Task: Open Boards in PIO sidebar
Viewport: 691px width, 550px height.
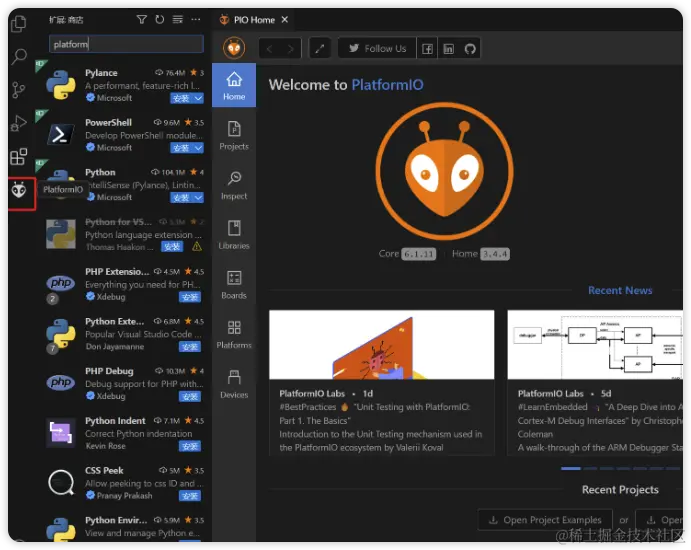Action: tap(234, 285)
